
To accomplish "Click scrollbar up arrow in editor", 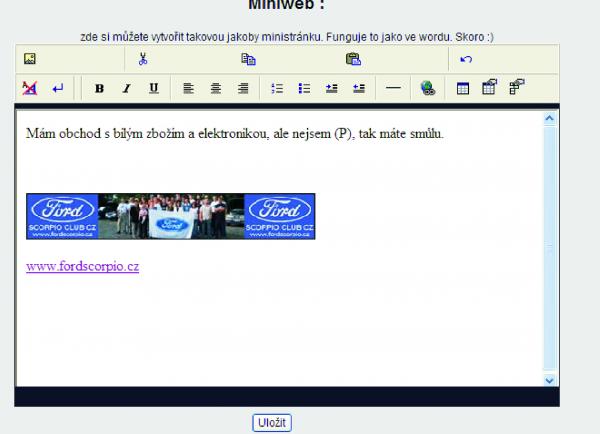I will pyautogui.click(x=549, y=118).
